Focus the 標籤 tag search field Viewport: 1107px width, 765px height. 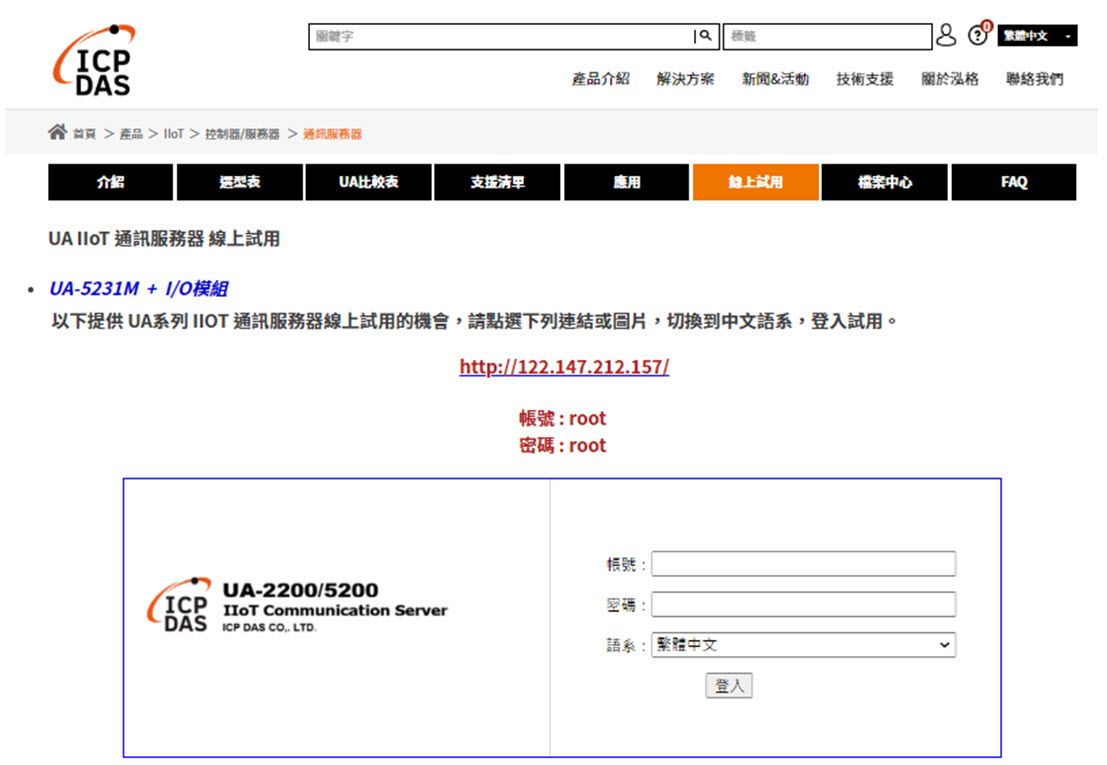(827, 36)
